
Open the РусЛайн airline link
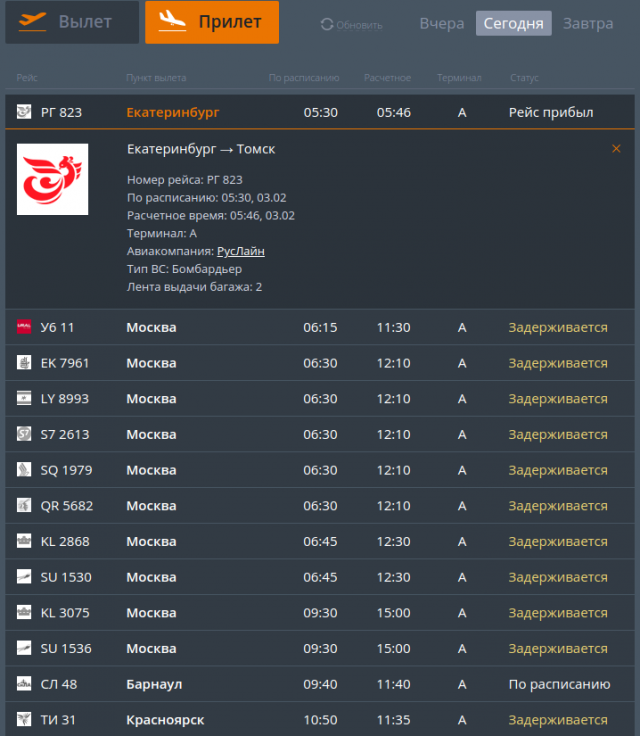[x=240, y=251]
